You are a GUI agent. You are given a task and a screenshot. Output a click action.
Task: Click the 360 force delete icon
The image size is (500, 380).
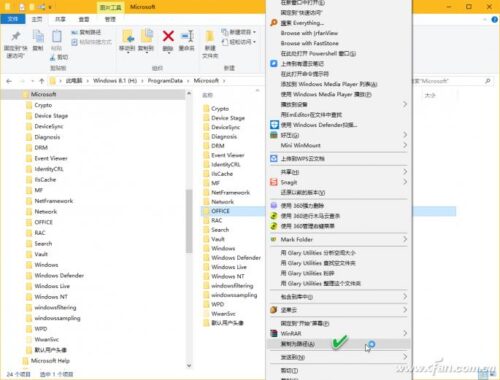tap(274, 206)
